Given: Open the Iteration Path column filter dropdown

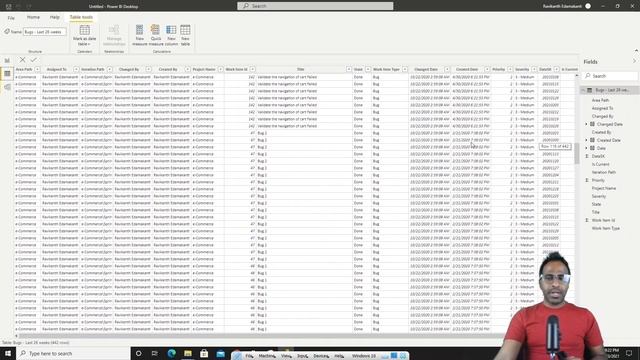Looking at the screenshot, I should [109, 69].
